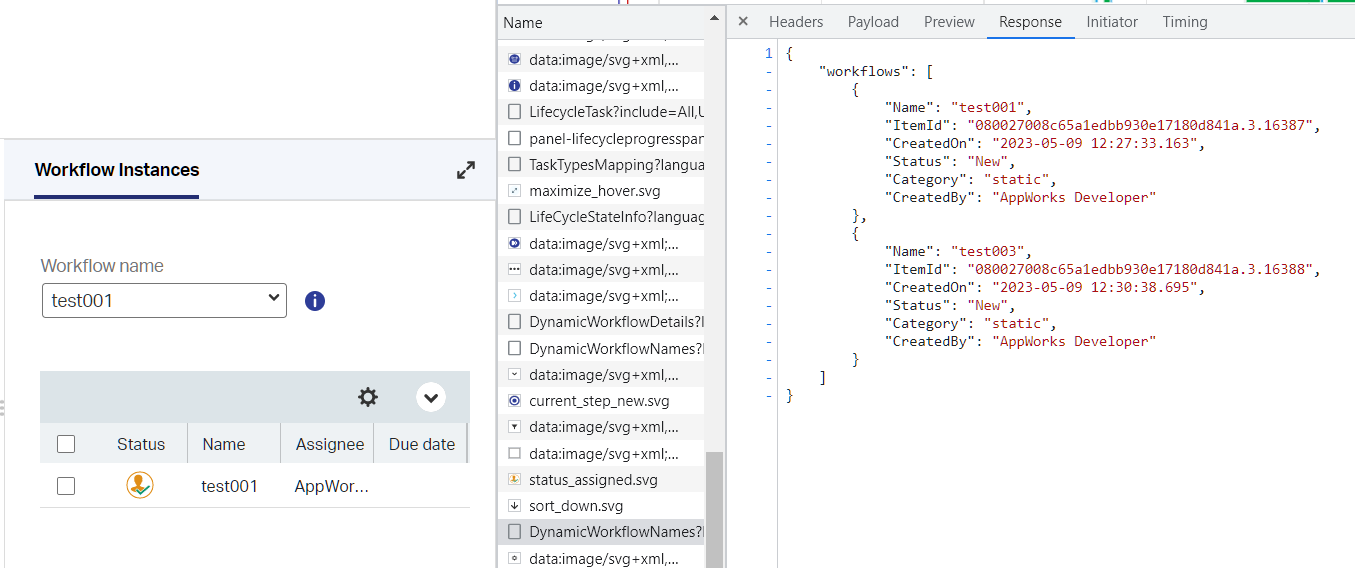Expand the round chevron-down button
This screenshot has height=568, width=1355.
(431, 397)
